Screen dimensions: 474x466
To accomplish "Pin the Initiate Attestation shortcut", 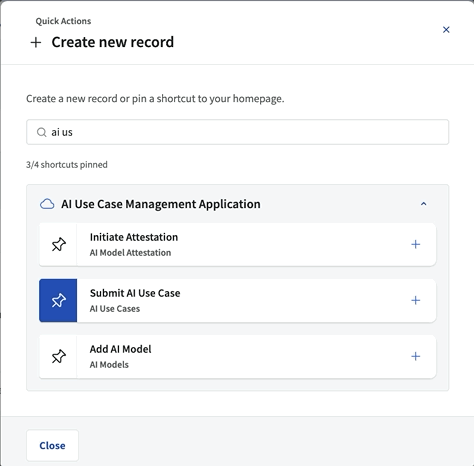I will coord(58,244).
